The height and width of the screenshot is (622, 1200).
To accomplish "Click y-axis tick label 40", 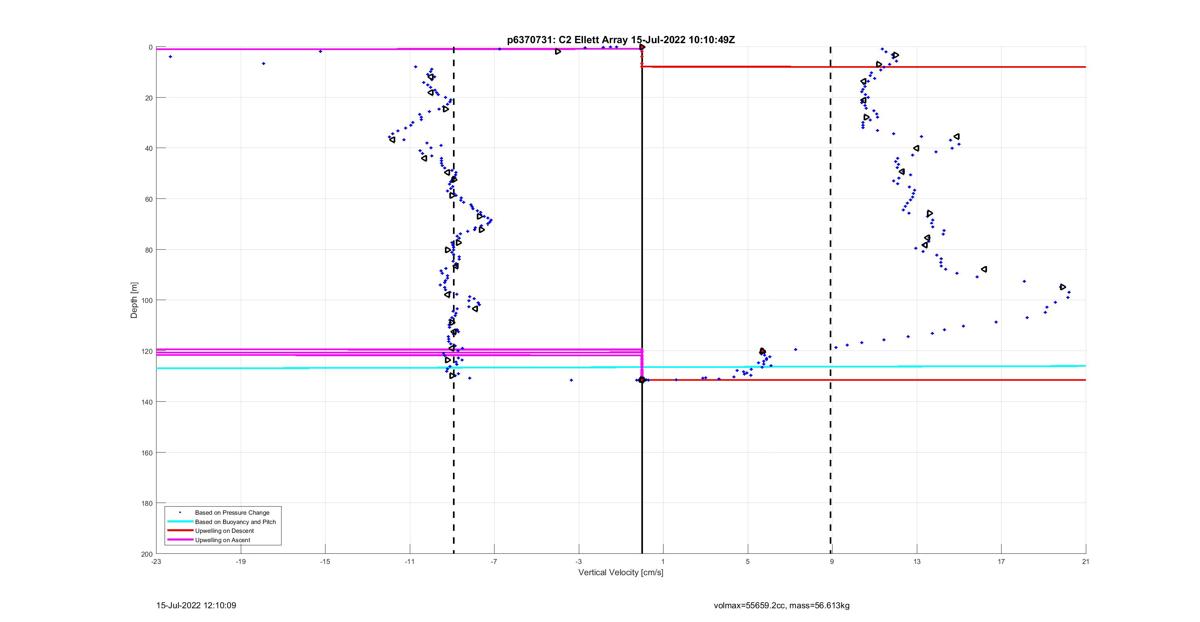I will point(148,148).
